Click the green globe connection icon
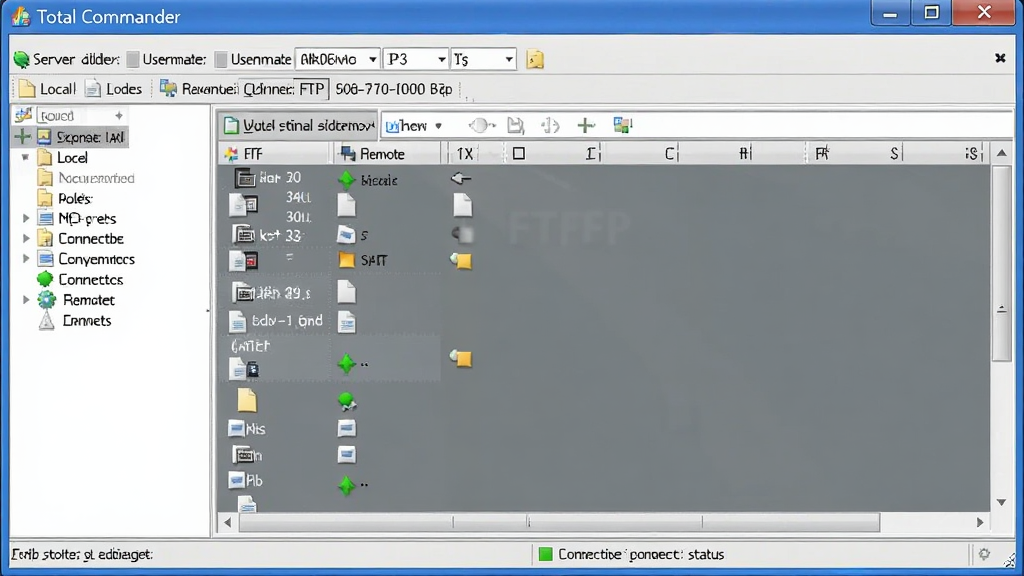The width and height of the screenshot is (1024, 576). coord(347,402)
